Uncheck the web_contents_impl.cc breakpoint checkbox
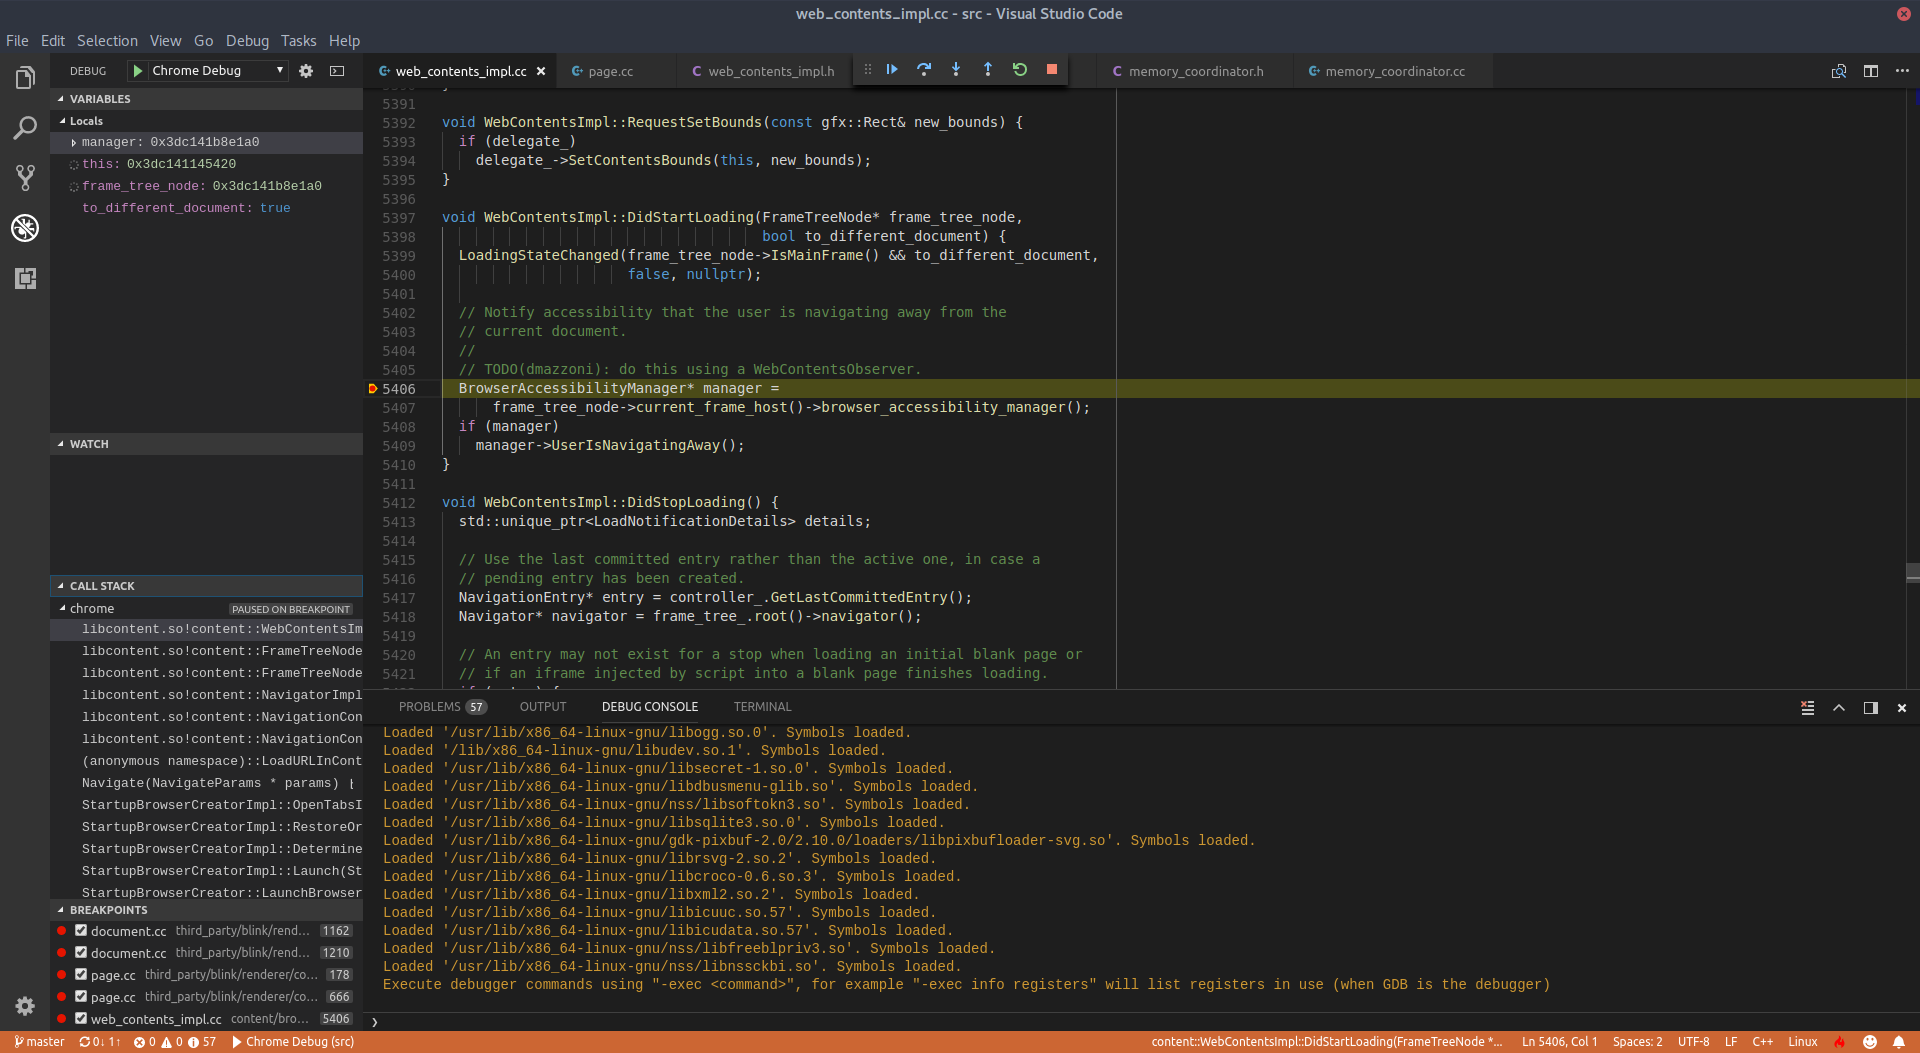 [x=80, y=1019]
